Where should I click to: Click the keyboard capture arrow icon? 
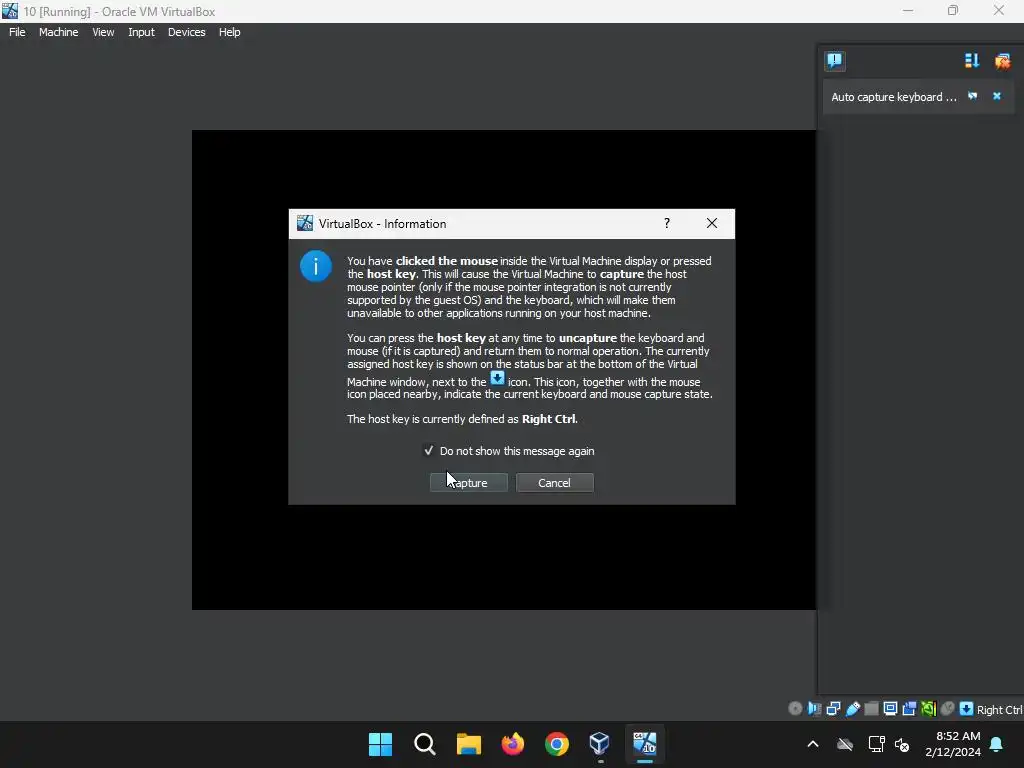967,709
